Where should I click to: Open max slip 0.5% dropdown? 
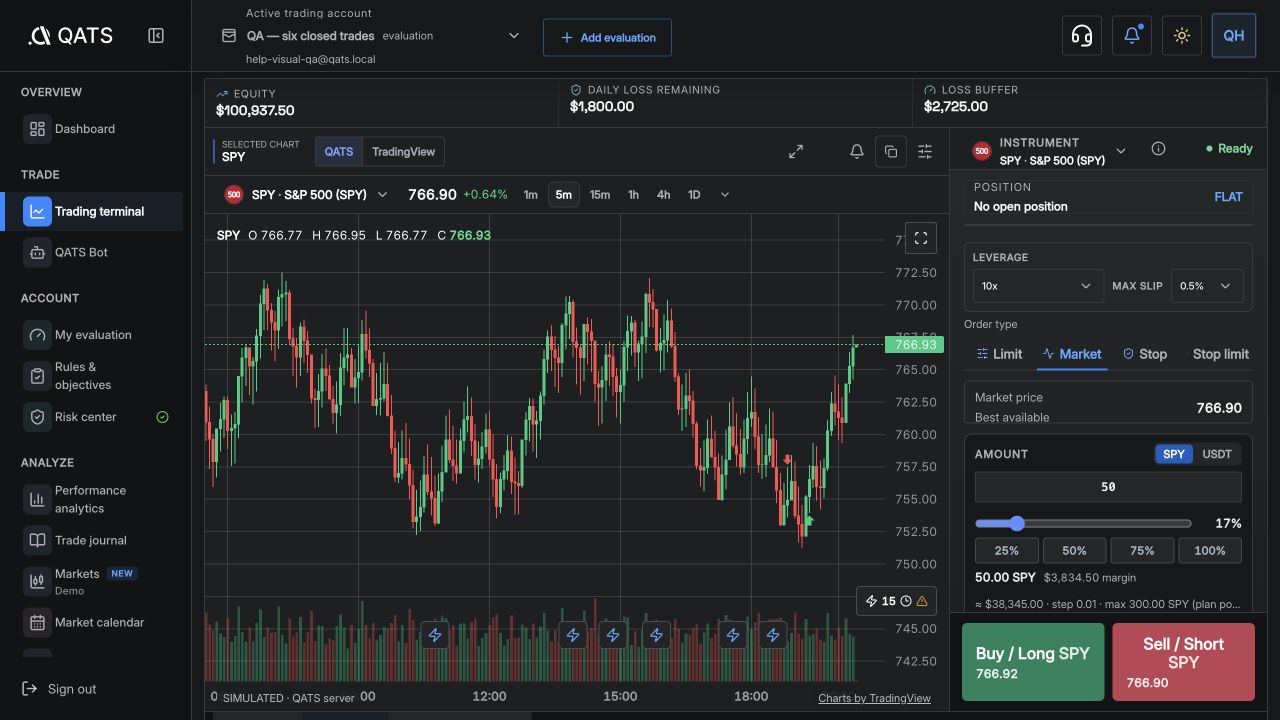1207,286
